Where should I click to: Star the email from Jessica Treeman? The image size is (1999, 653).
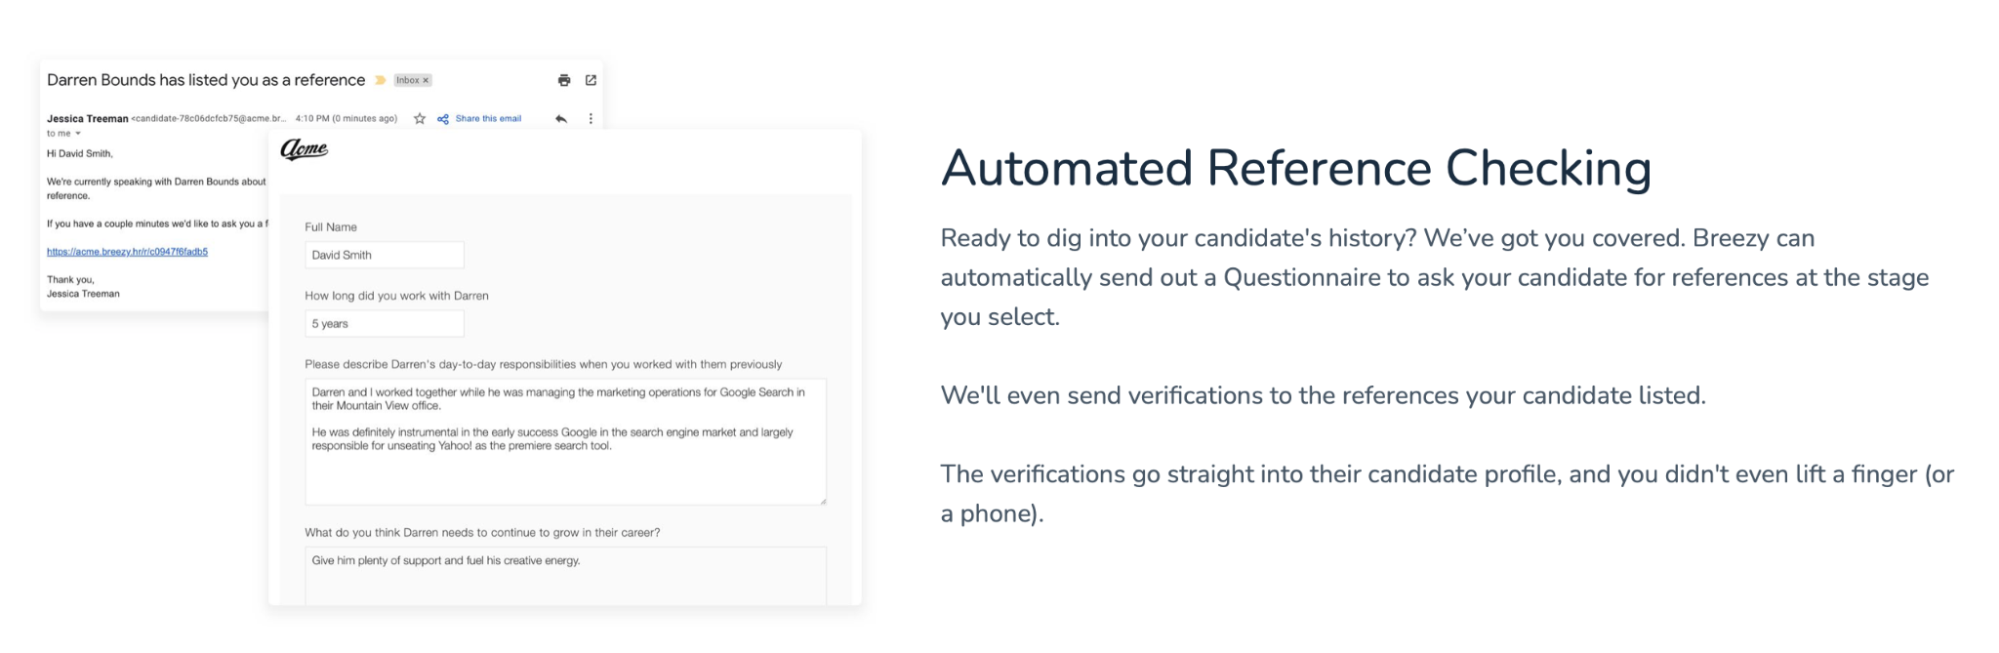[x=420, y=119]
